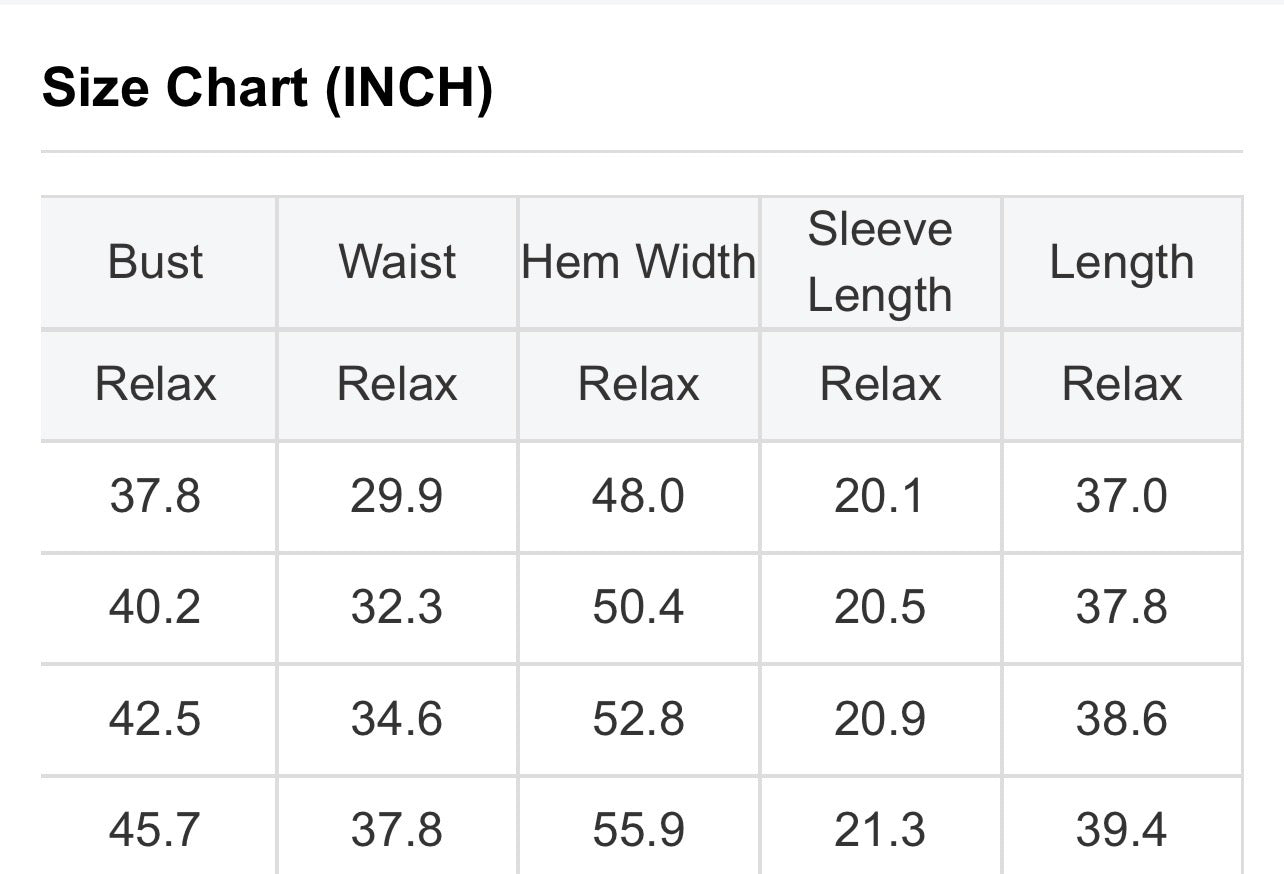The width and height of the screenshot is (1284, 874).
Task: Select the 40.2 bust measurement
Action: [155, 608]
